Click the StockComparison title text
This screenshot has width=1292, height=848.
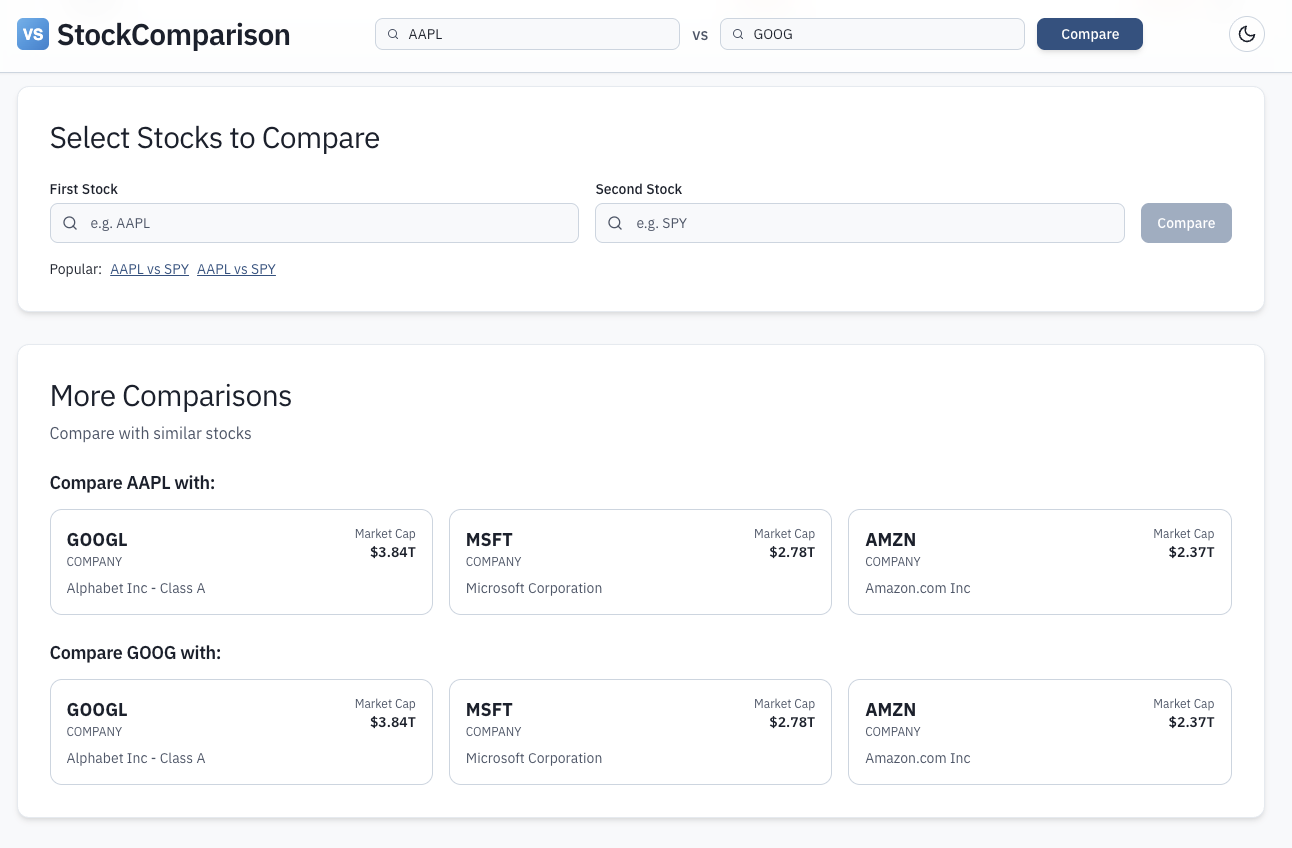click(172, 34)
